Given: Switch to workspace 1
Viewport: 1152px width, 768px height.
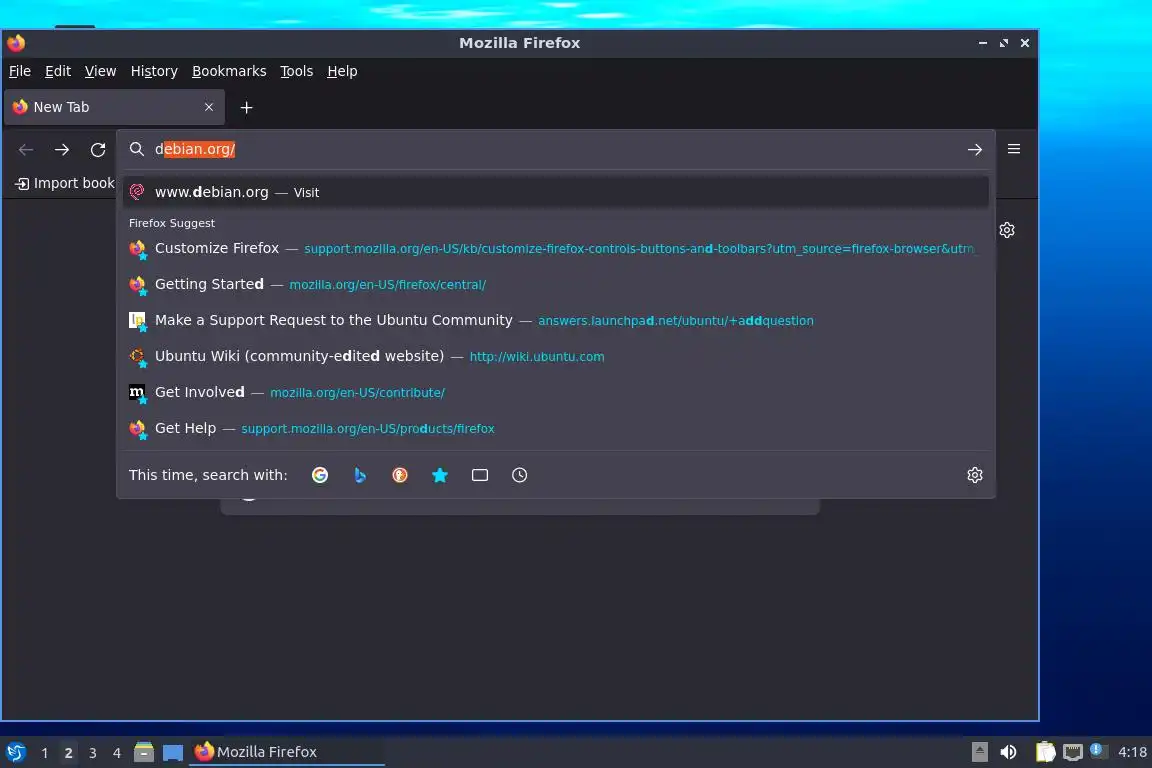Looking at the screenshot, I should (x=45, y=753).
